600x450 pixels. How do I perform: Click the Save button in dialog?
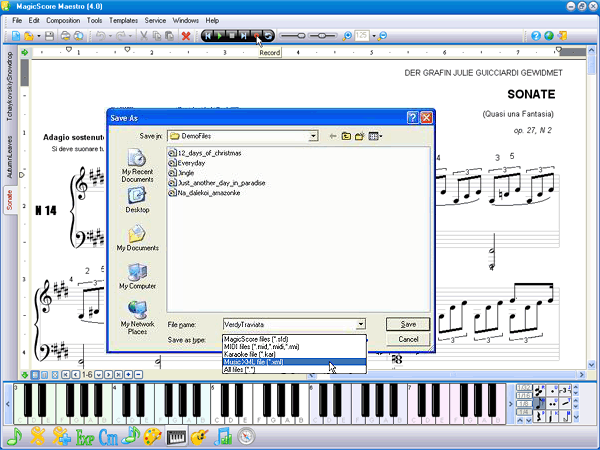(x=408, y=324)
